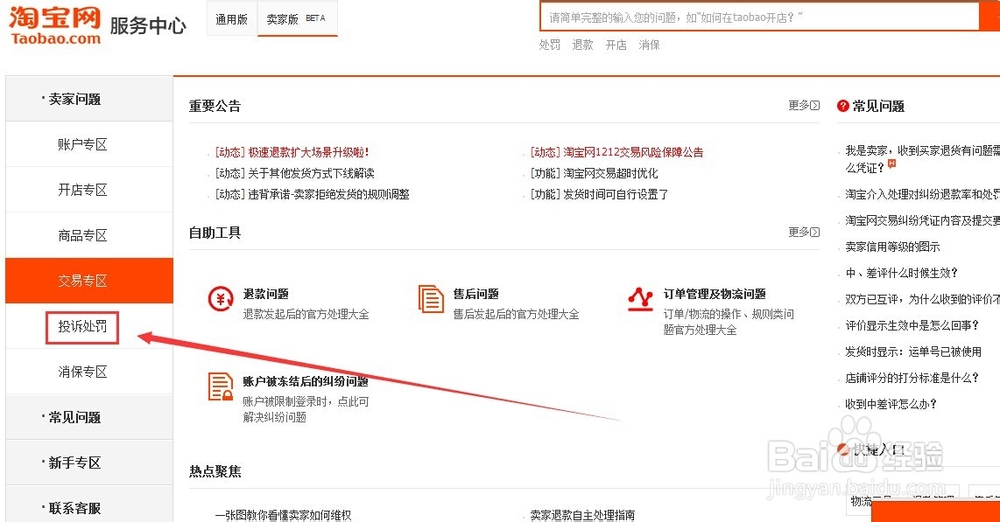This screenshot has width=1000, height=522.
Task: Open FAQ 双方已互评，为什么收到的评价
Action: (x=922, y=299)
